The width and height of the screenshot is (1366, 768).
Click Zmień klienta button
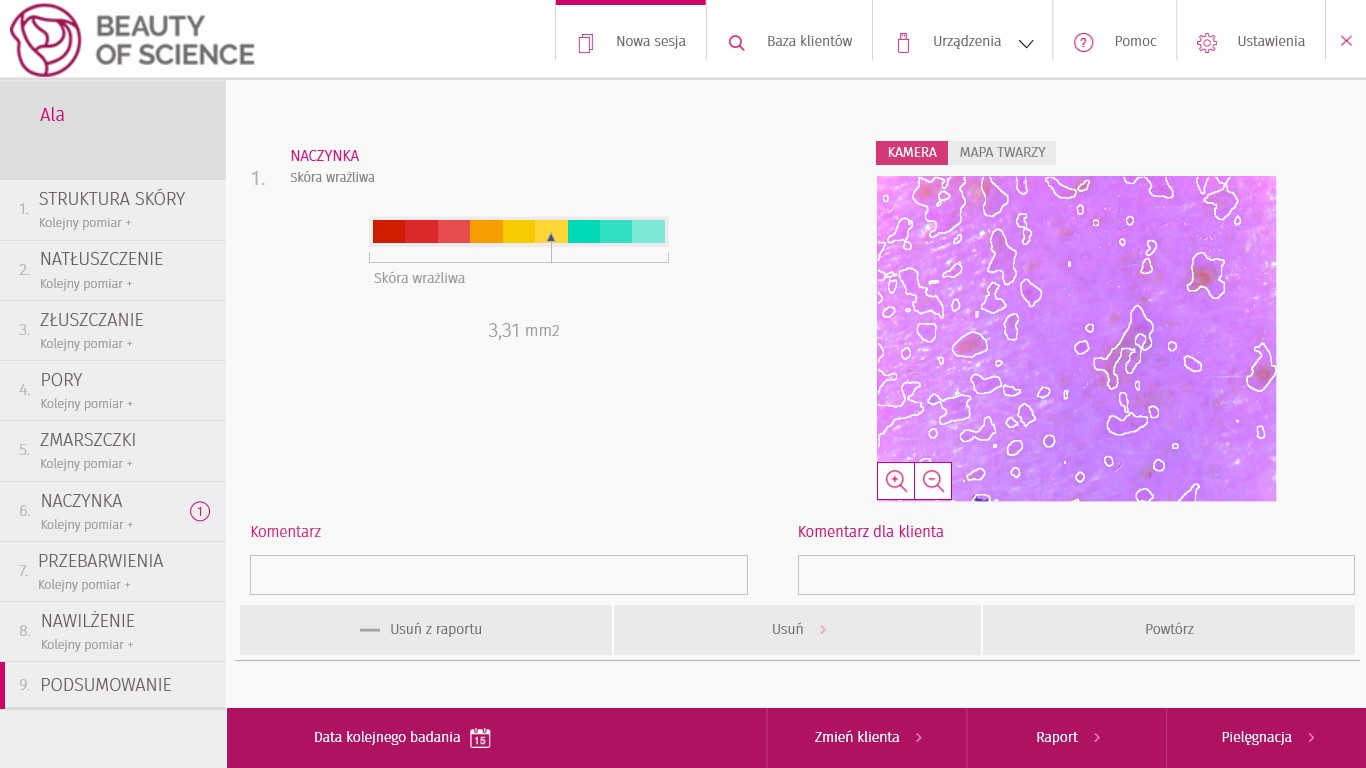click(867, 738)
